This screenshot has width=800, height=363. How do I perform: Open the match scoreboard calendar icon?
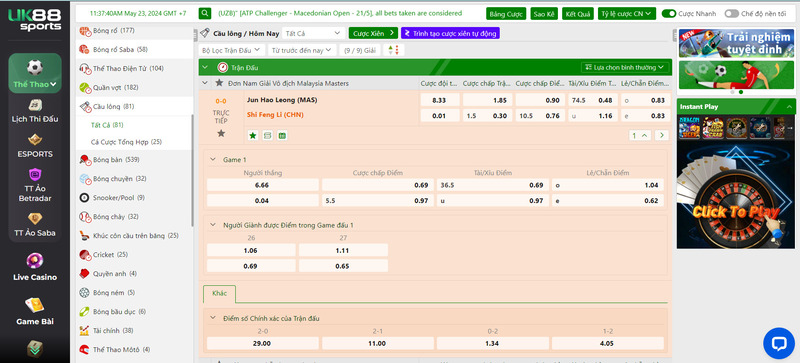coord(282,135)
